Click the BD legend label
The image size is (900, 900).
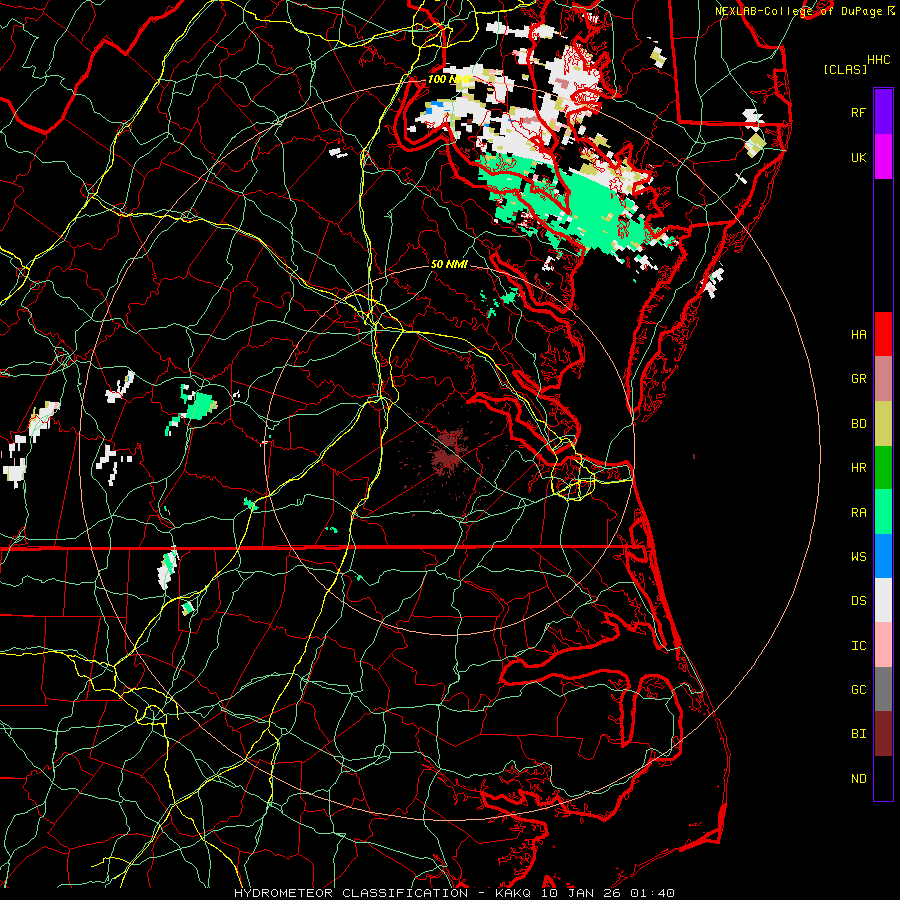pyautogui.click(x=858, y=424)
